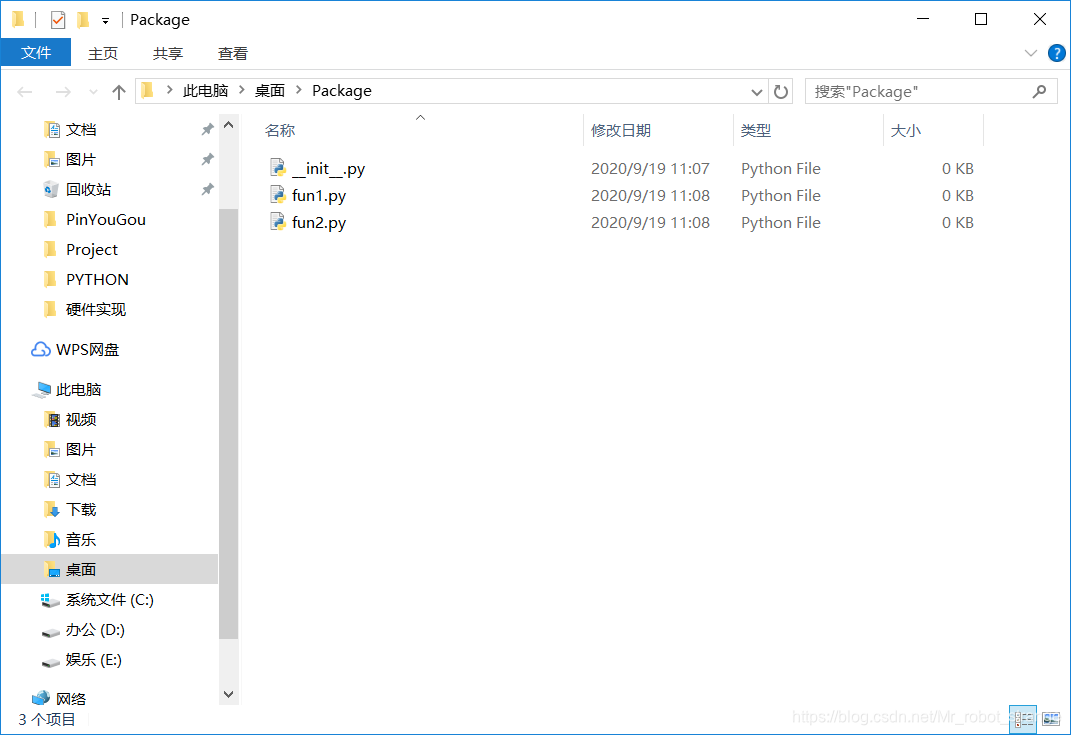Open pinned 图片 in quick access

tap(81, 159)
